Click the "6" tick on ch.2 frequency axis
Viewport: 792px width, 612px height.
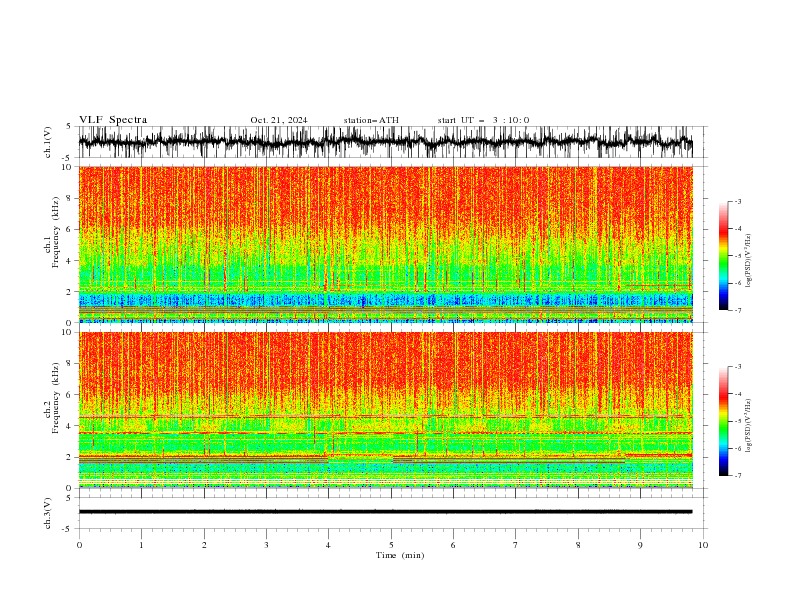coord(69,394)
